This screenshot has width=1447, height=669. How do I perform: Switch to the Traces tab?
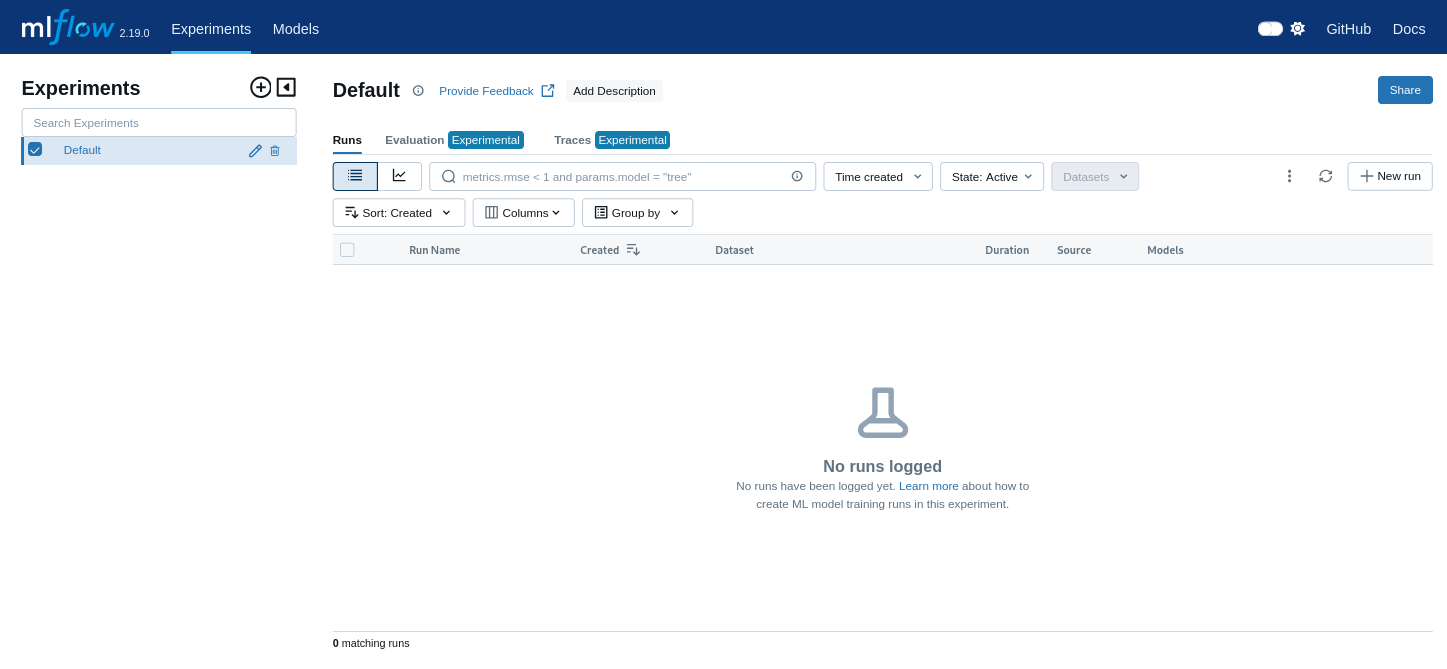click(x=572, y=140)
